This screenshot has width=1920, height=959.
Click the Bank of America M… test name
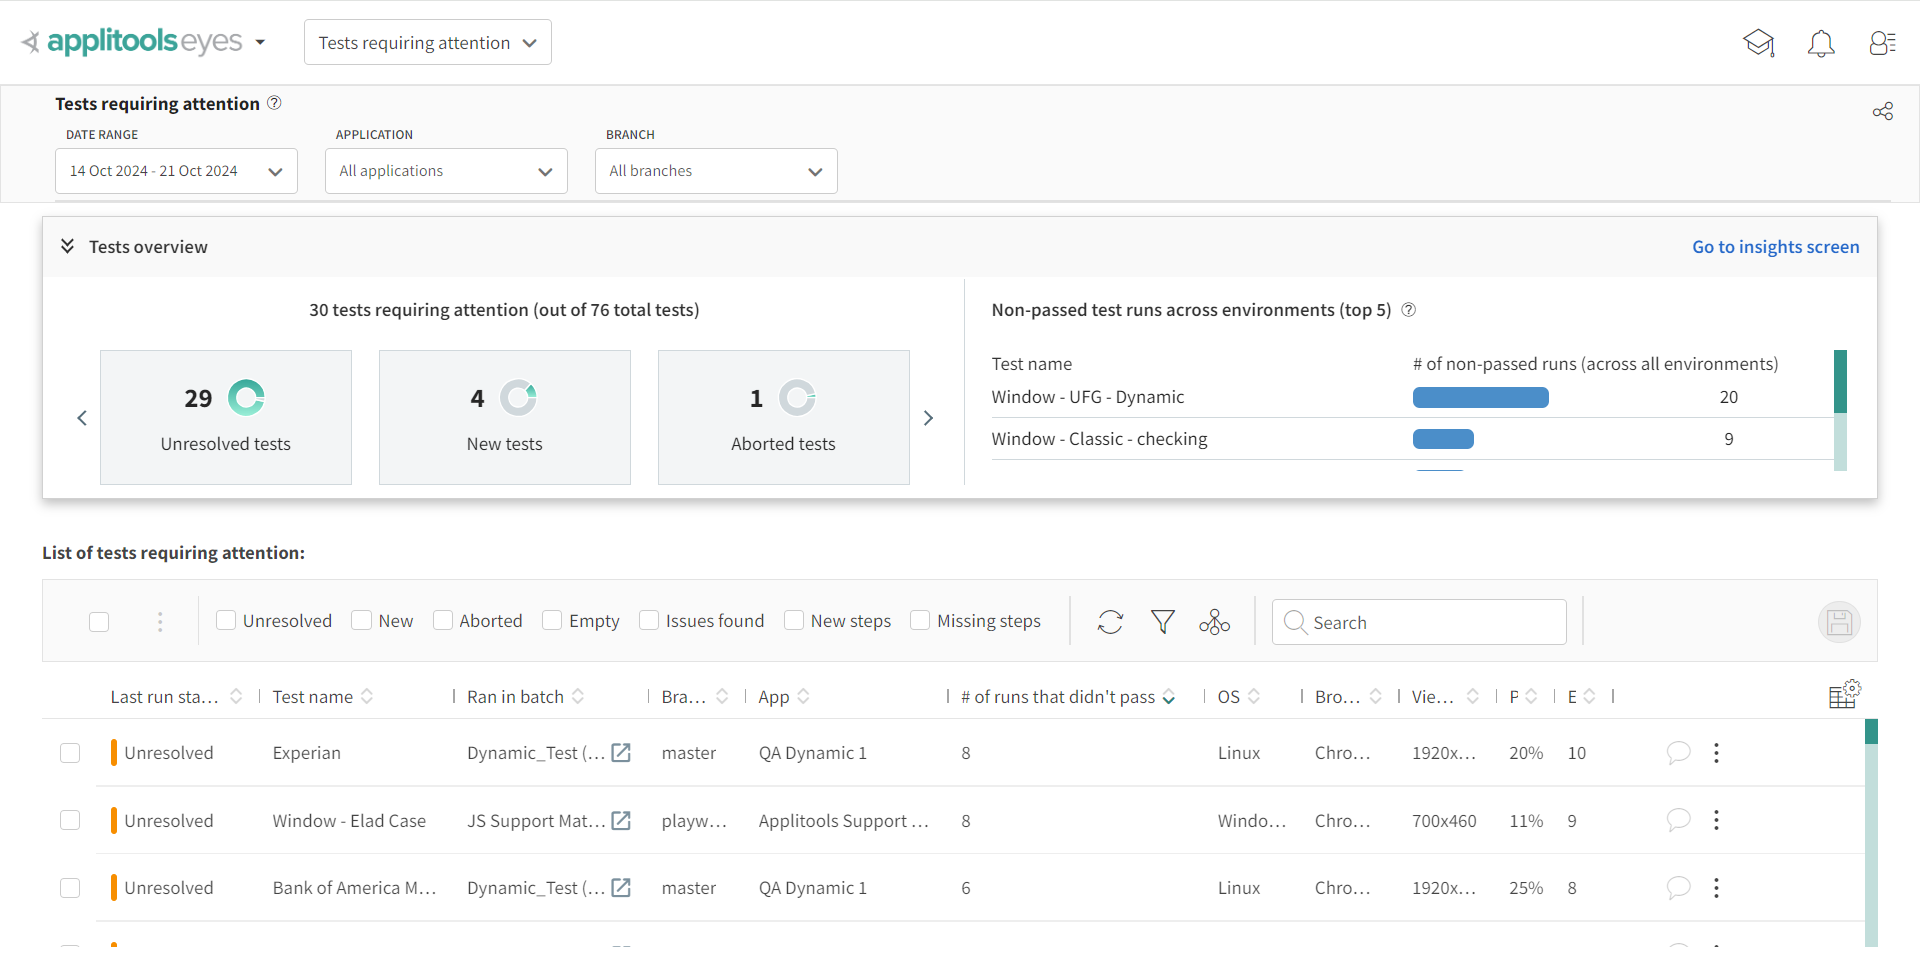[x=354, y=888]
